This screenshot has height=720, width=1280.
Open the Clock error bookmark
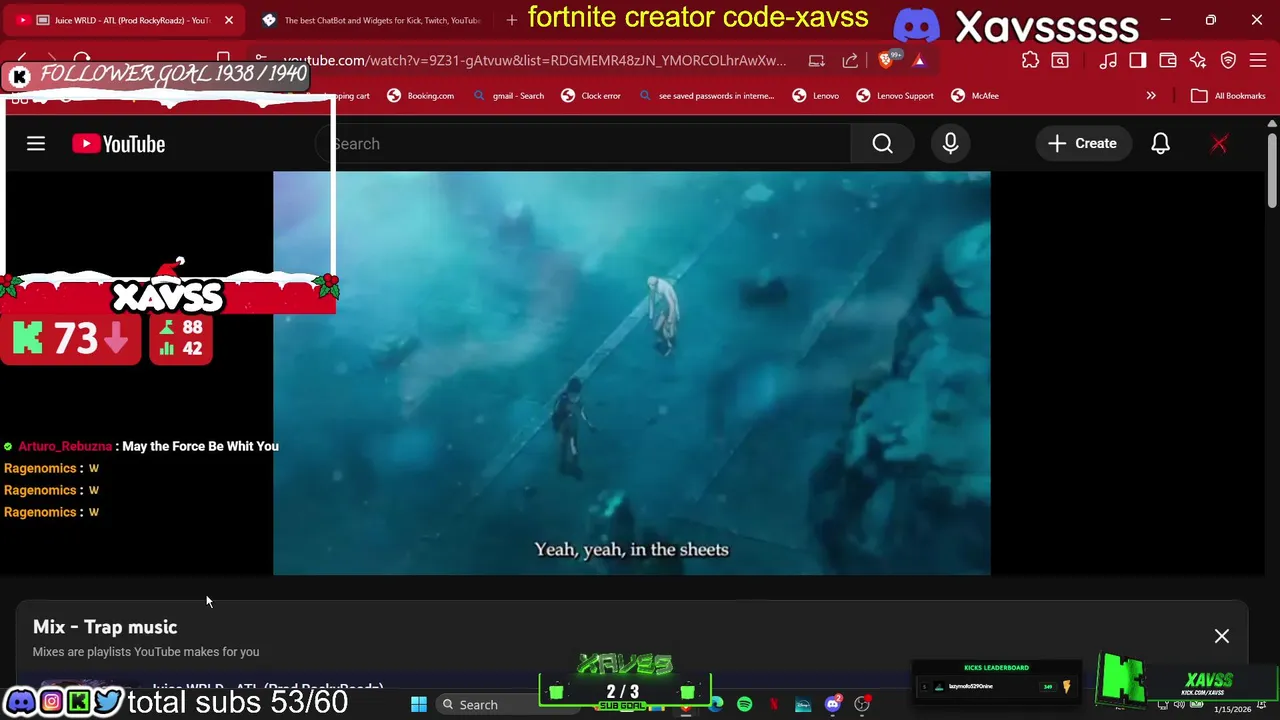click(591, 96)
